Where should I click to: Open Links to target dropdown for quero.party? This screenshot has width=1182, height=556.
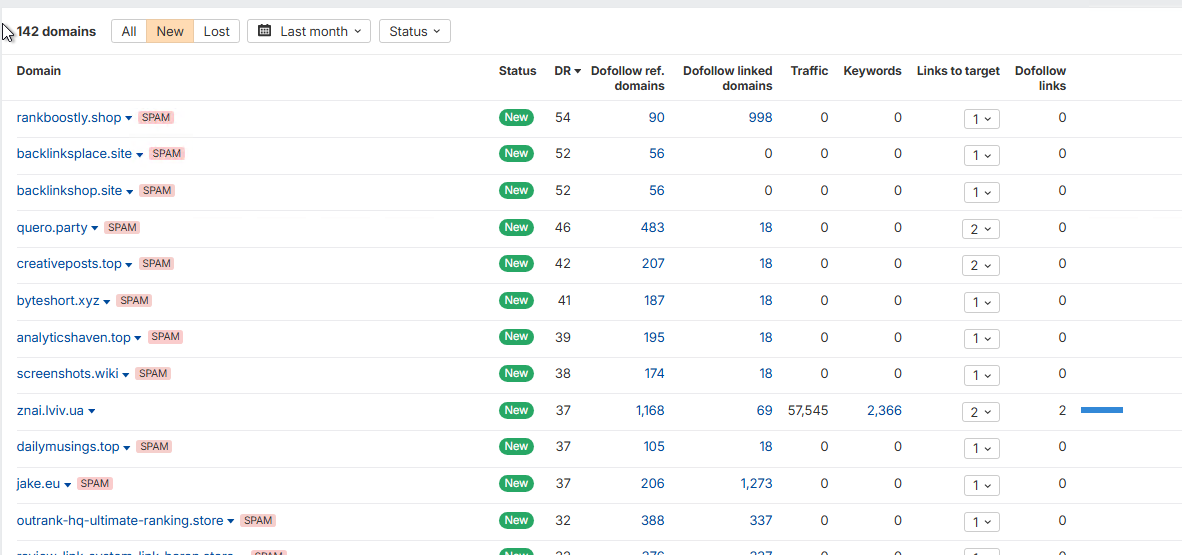981,228
